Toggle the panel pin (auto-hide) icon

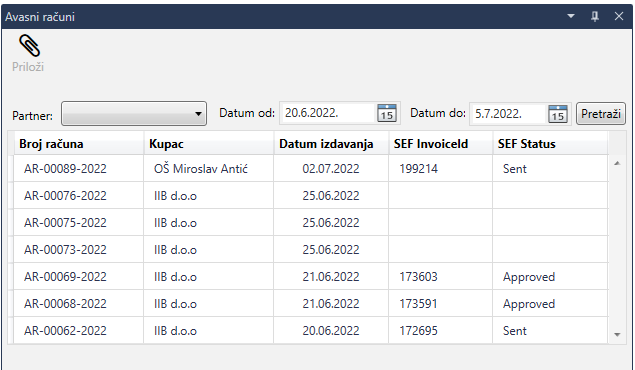pyautogui.click(x=595, y=17)
